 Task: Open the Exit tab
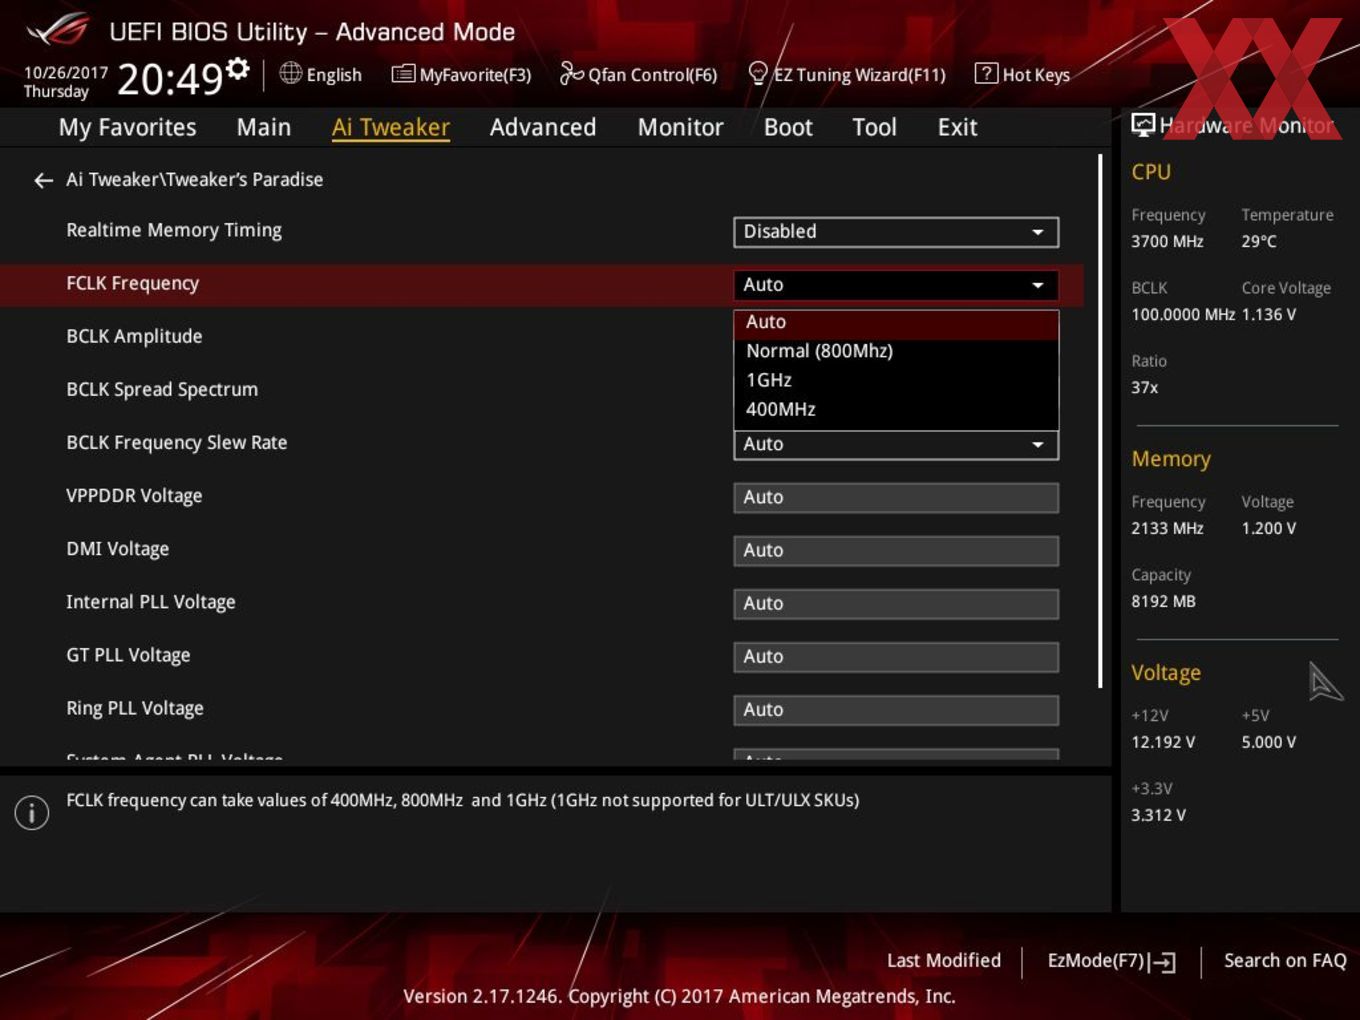click(x=957, y=127)
